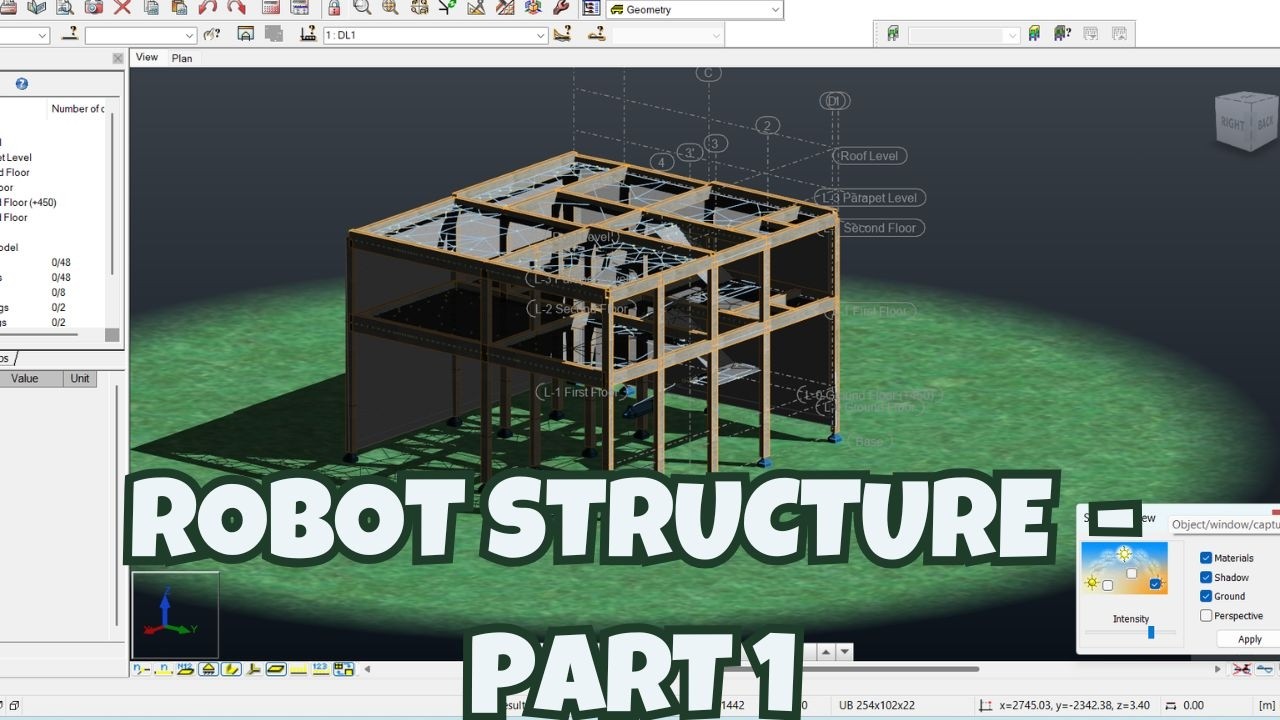The width and height of the screenshot is (1280, 720).
Task: Click the "UB 254x102x22" status bar section
Action: (x=876, y=705)
